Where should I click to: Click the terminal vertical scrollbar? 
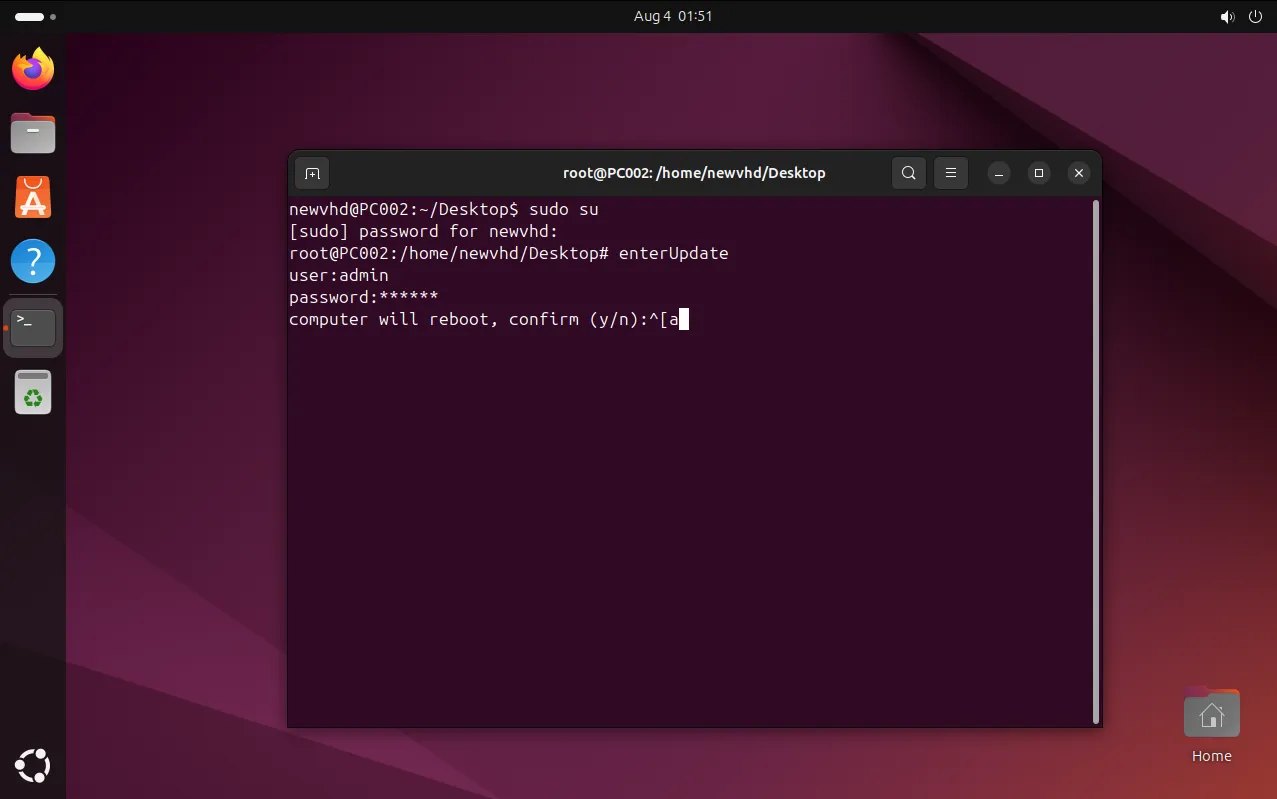(1096, 461)
